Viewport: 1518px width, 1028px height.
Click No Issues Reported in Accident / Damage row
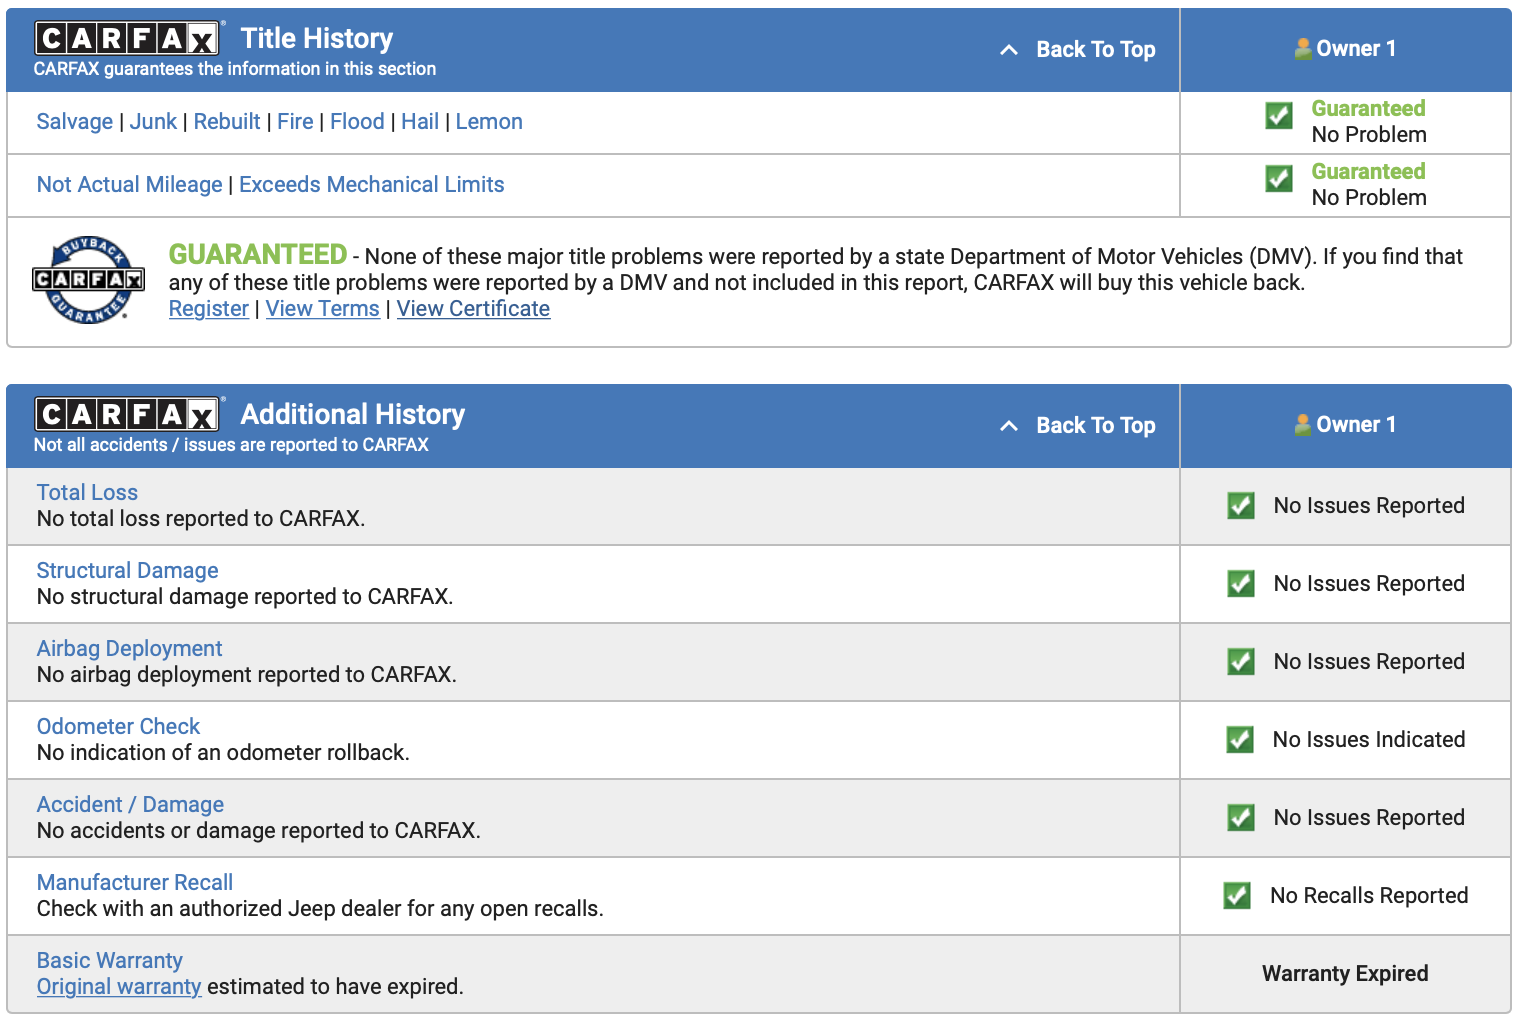pyautogui.click(x=1369, y=818)
